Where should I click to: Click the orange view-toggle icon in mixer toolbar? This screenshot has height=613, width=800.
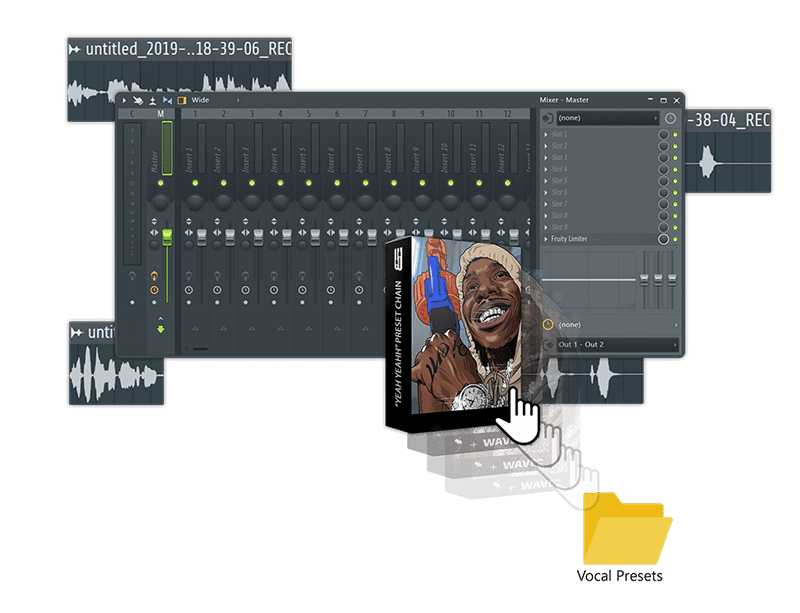(x=182, y=100)
